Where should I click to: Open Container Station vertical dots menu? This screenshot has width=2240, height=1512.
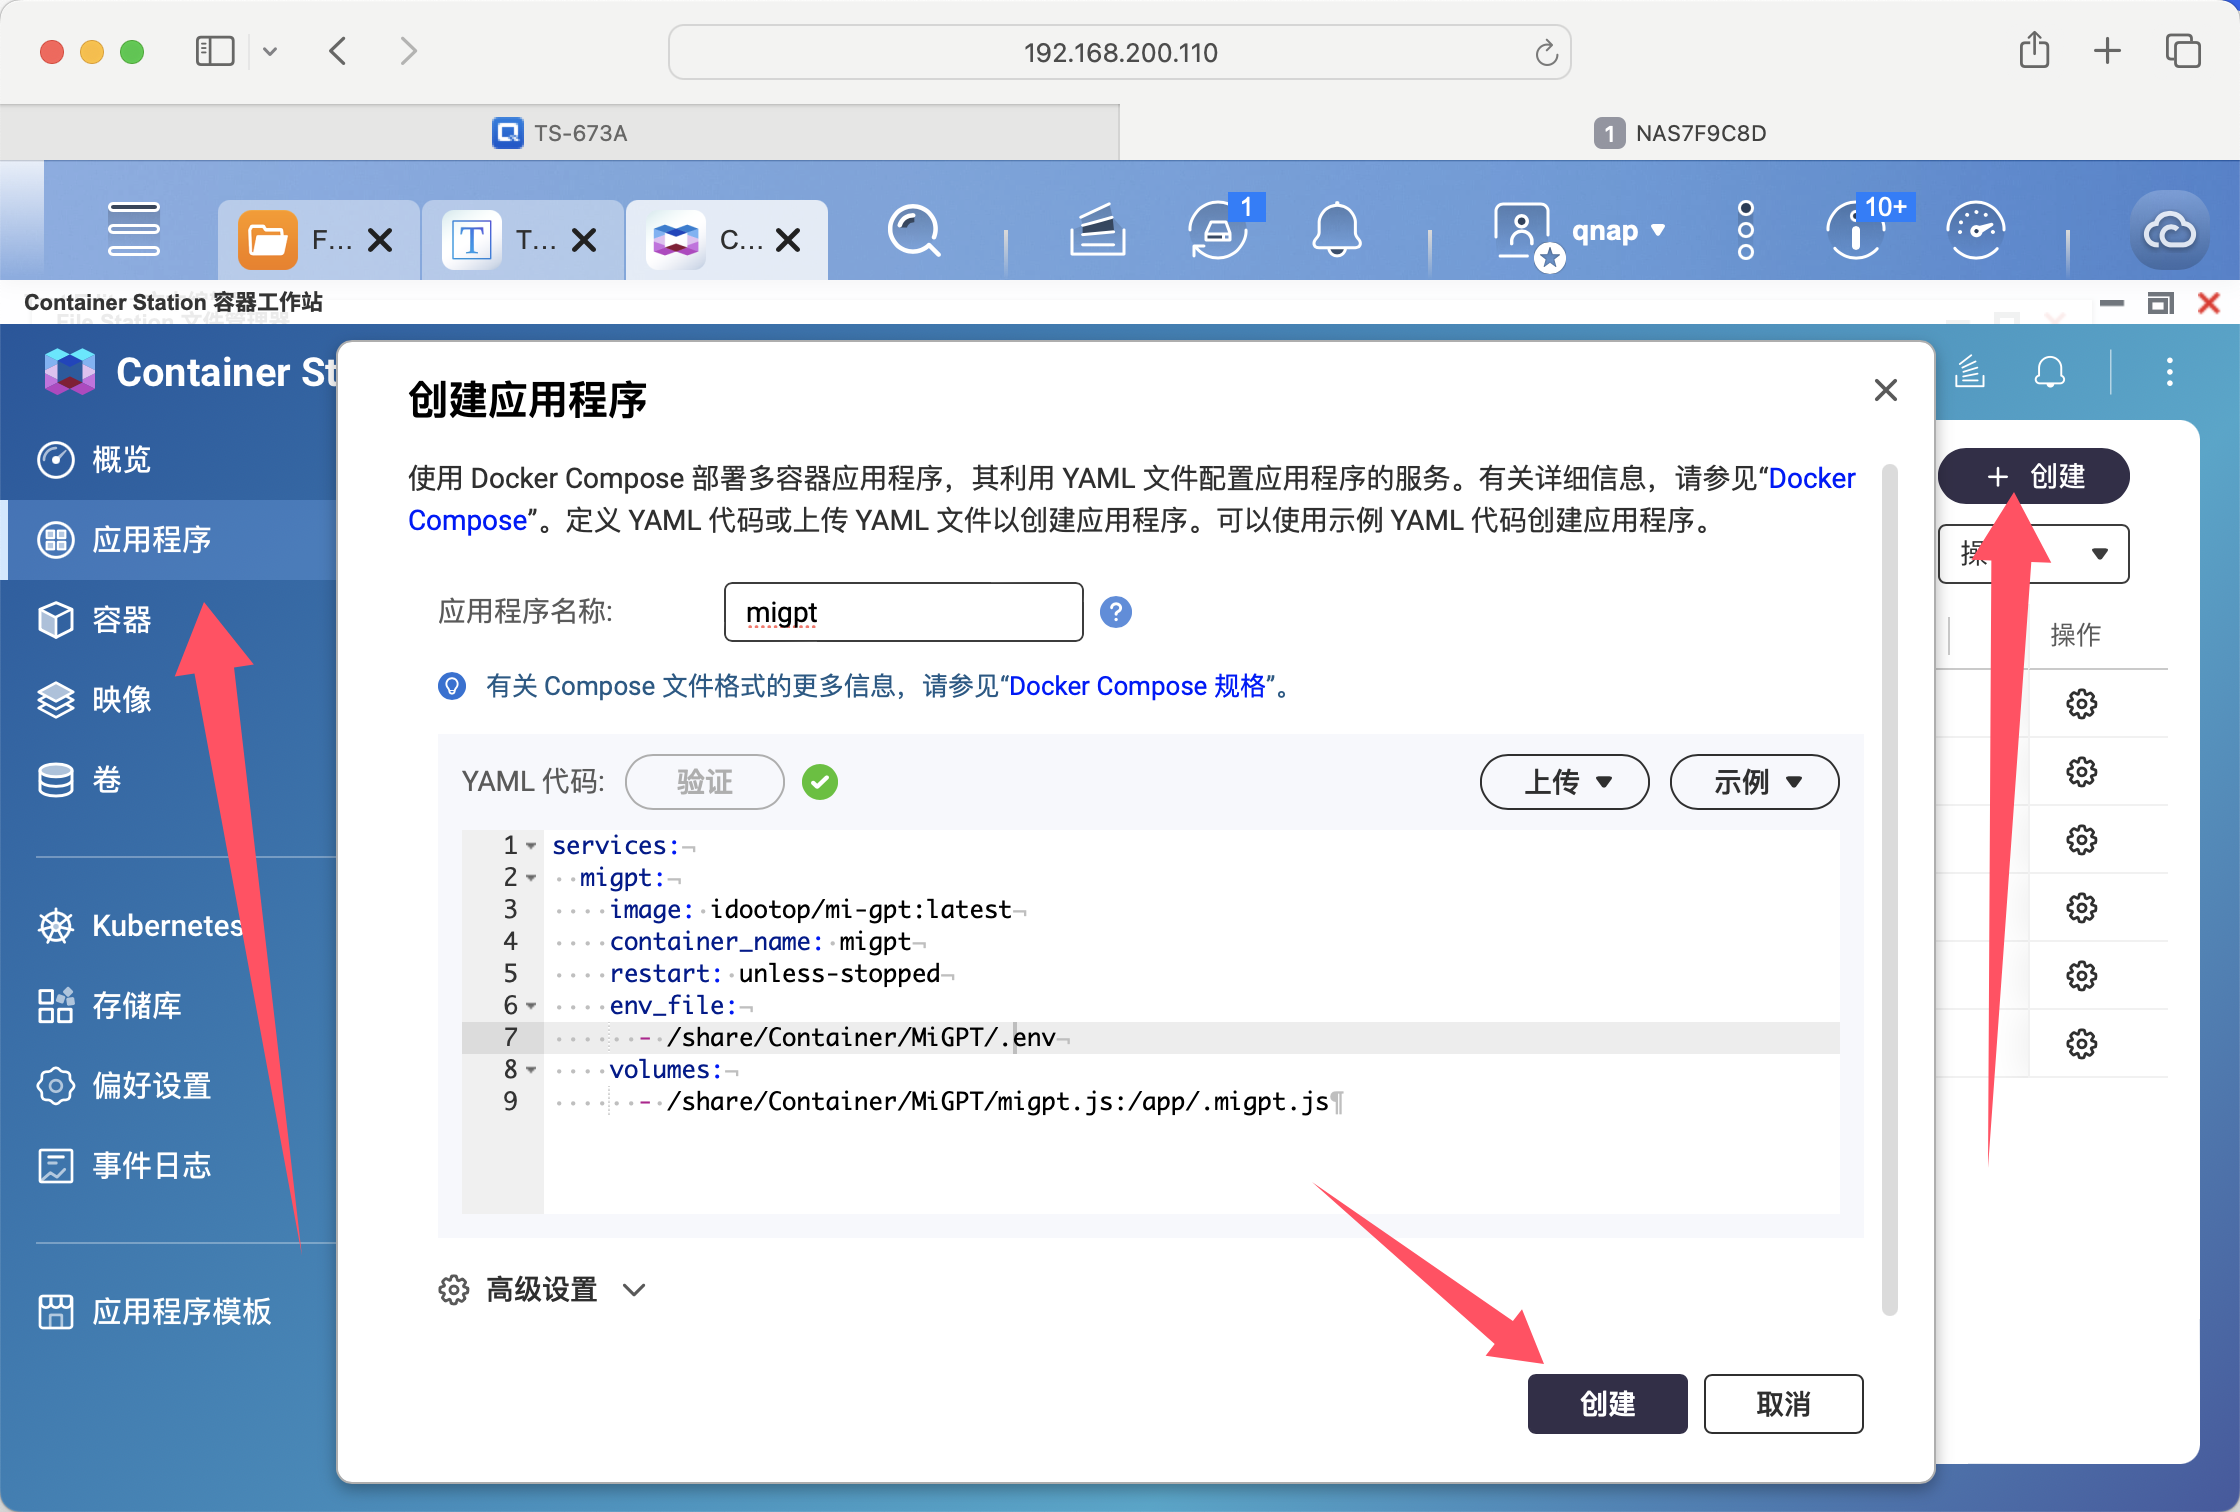[x=2170, y=372]
